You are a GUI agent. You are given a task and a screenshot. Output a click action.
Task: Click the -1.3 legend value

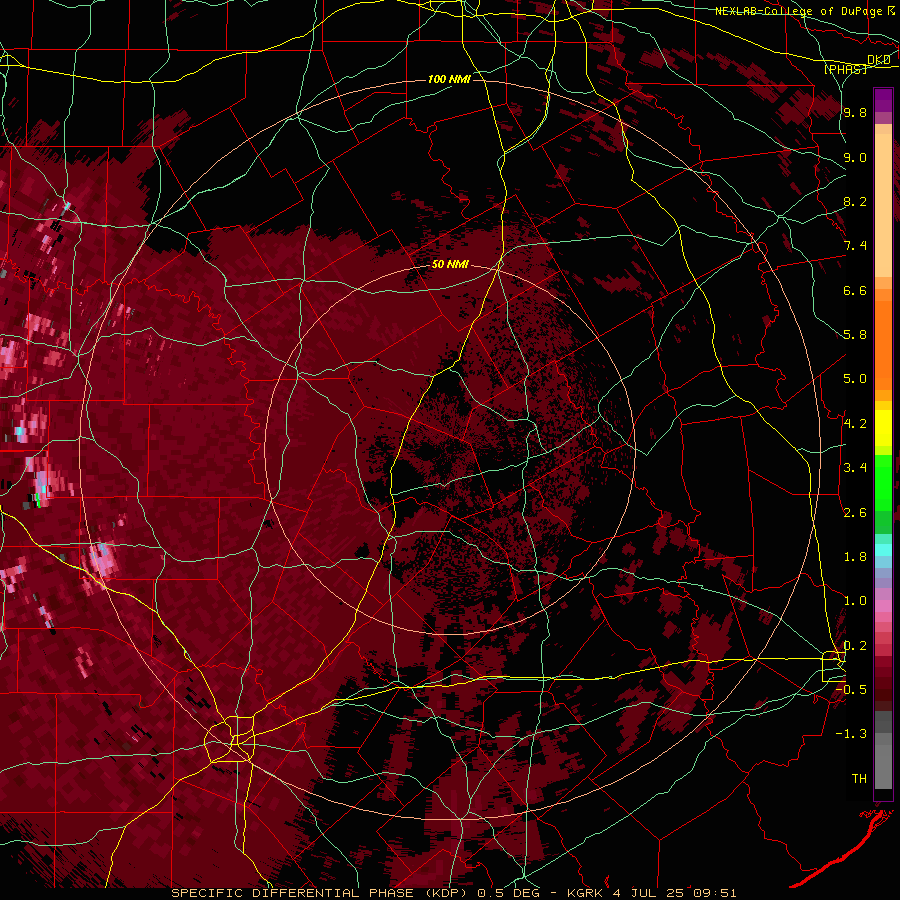(x=851, y=734)
